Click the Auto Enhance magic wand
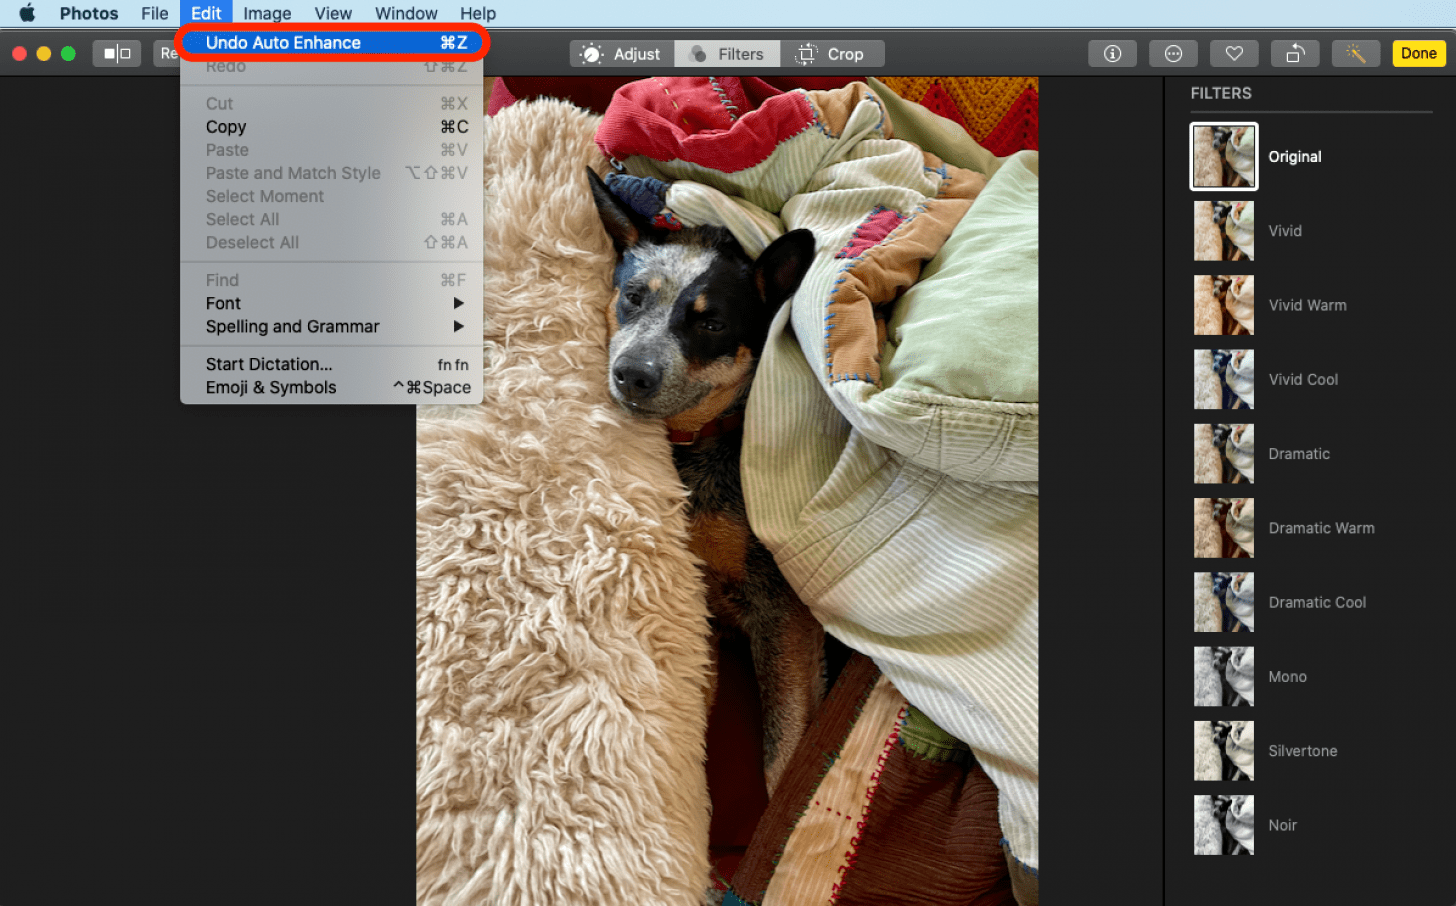Viewport: 1456px width, 906px height. coord(1355,54)
